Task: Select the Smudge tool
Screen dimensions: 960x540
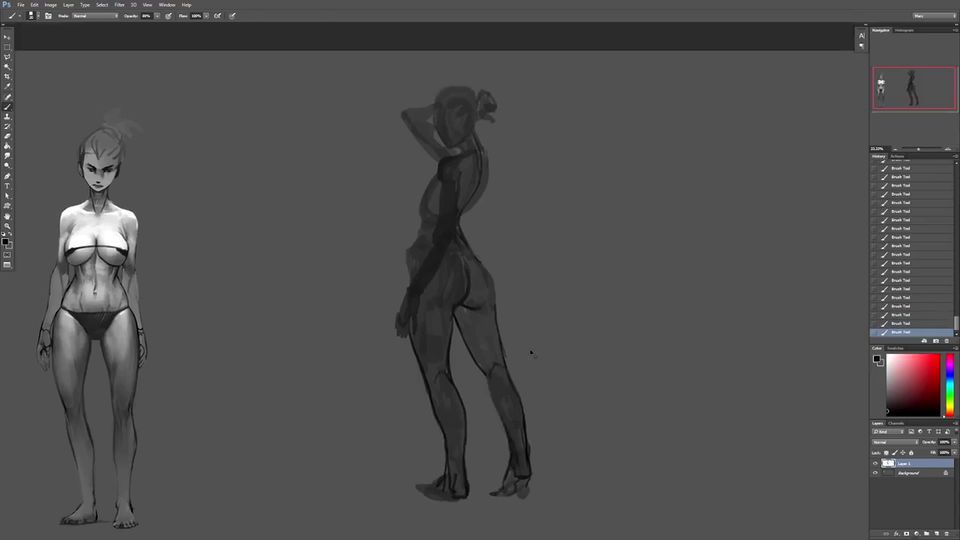Action: click(7, 156)
